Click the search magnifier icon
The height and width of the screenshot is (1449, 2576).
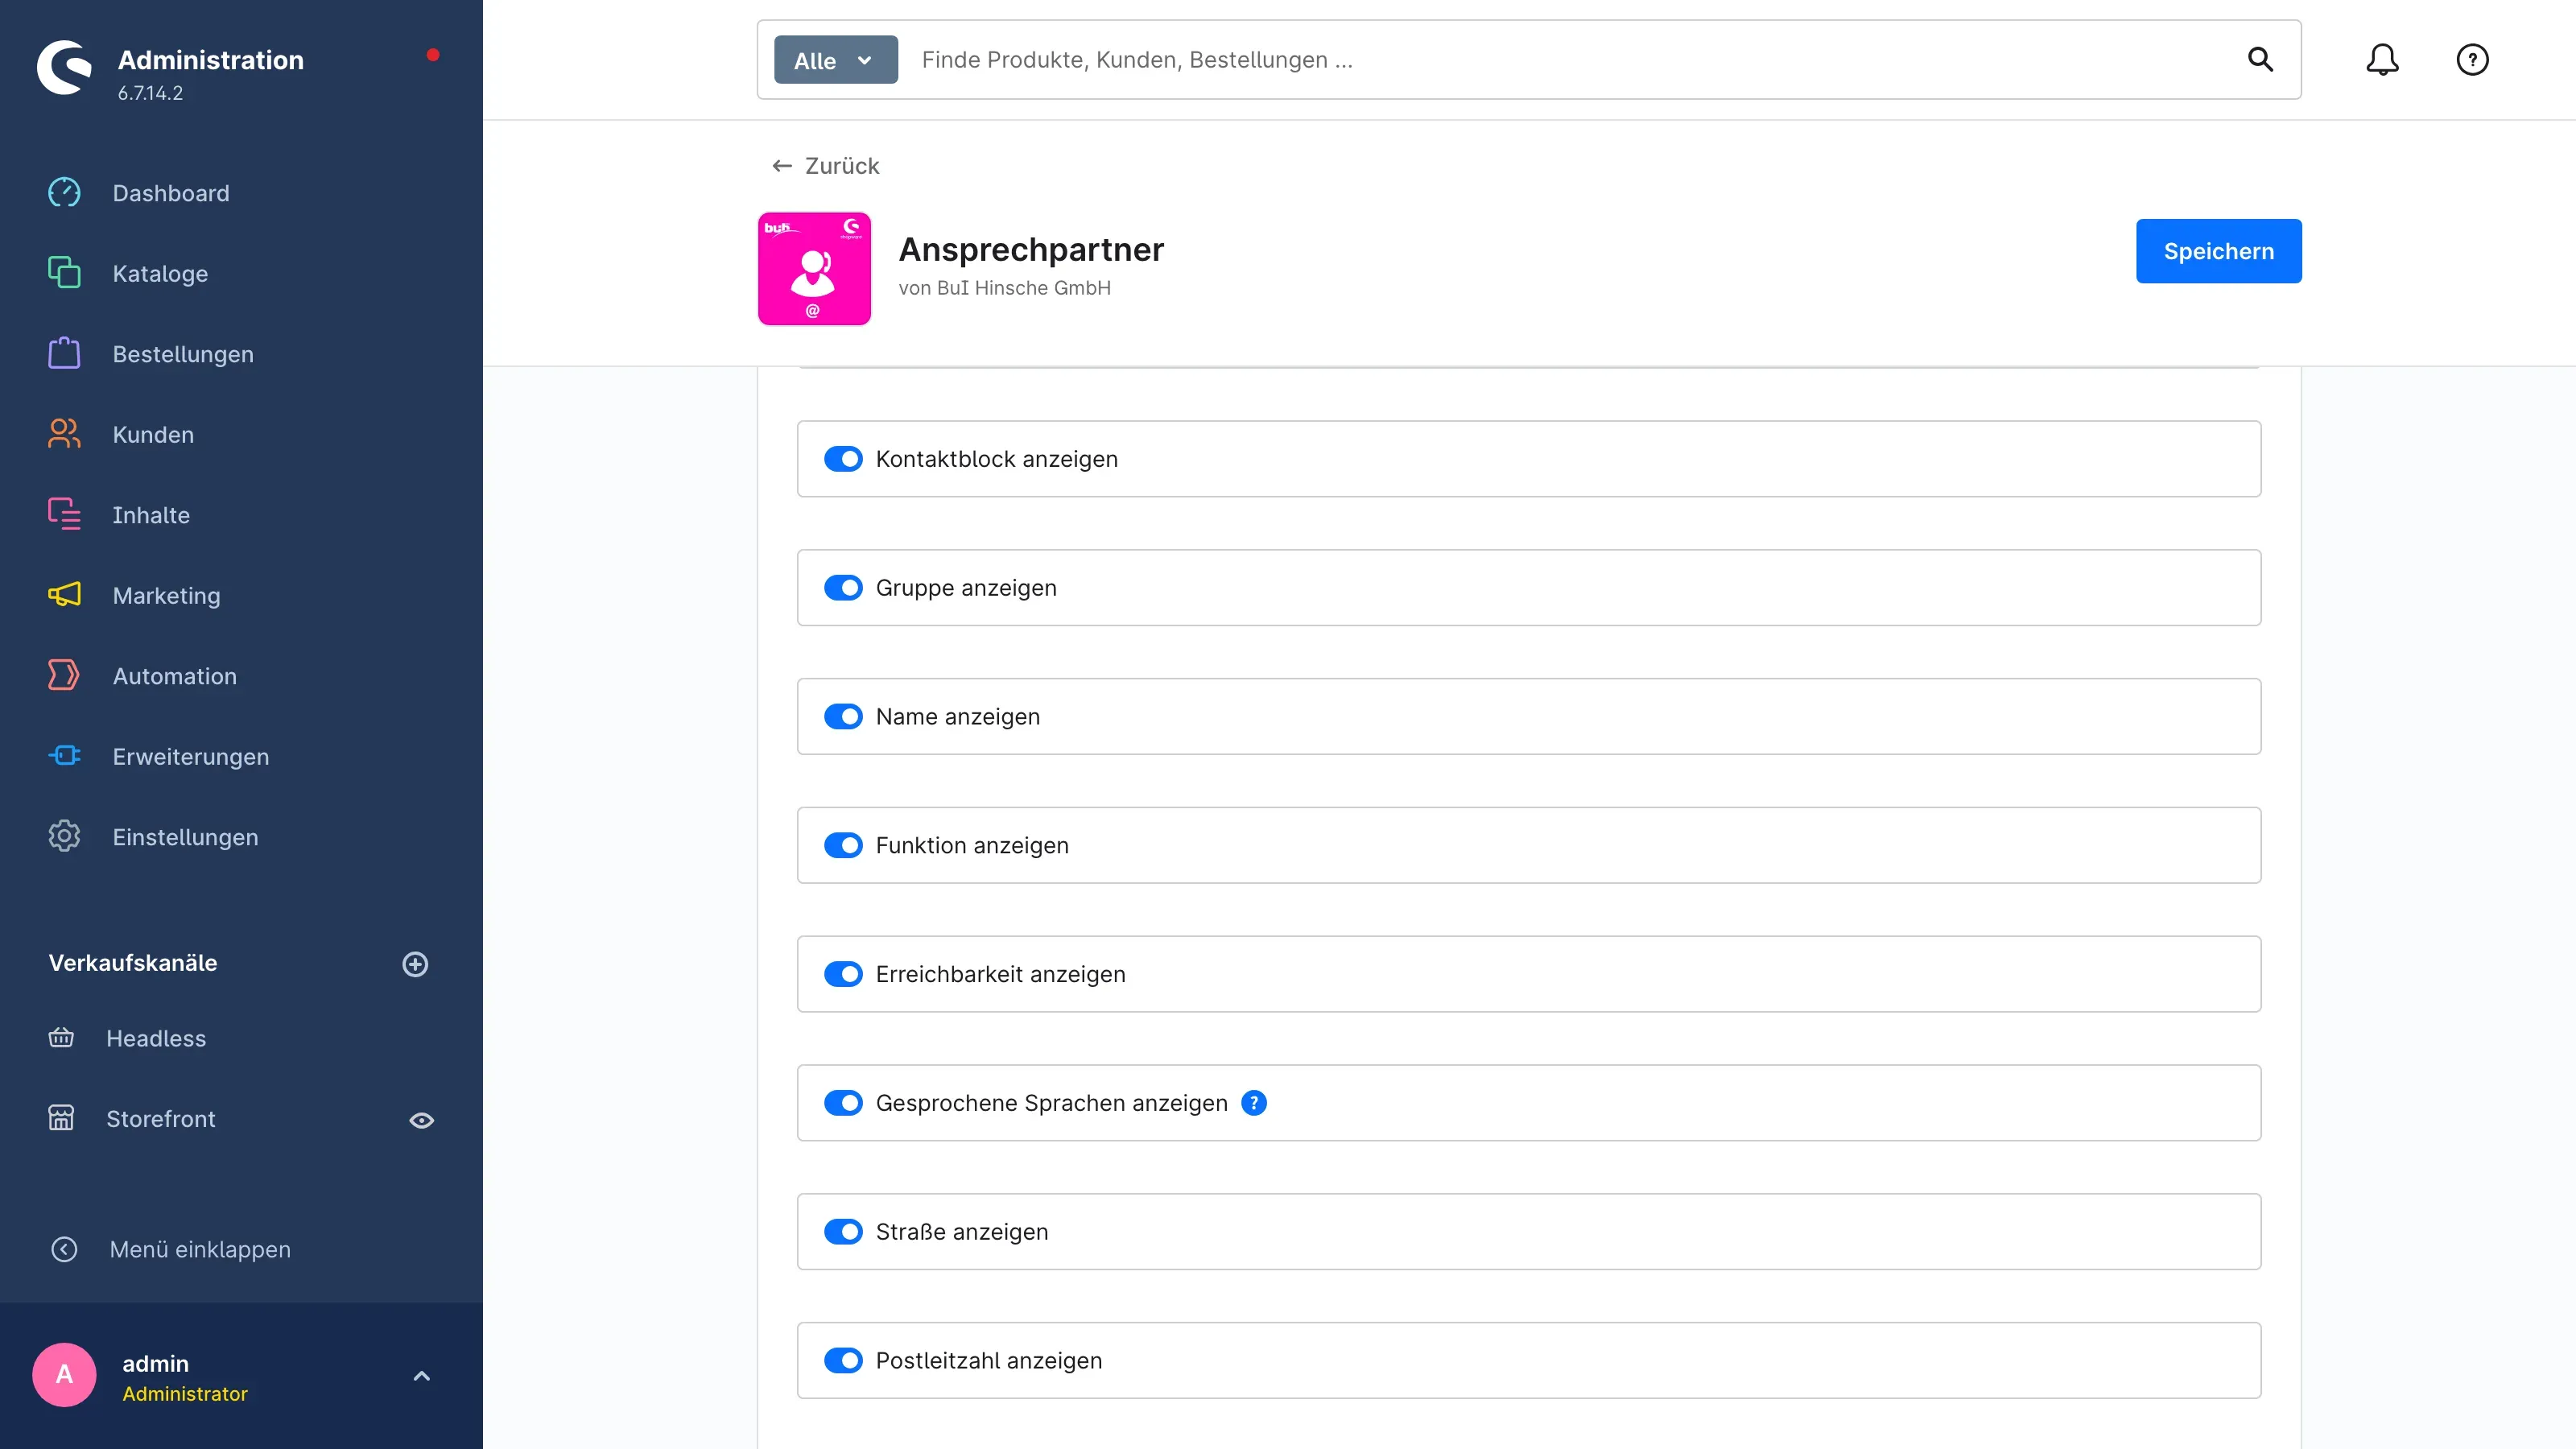2260,60
